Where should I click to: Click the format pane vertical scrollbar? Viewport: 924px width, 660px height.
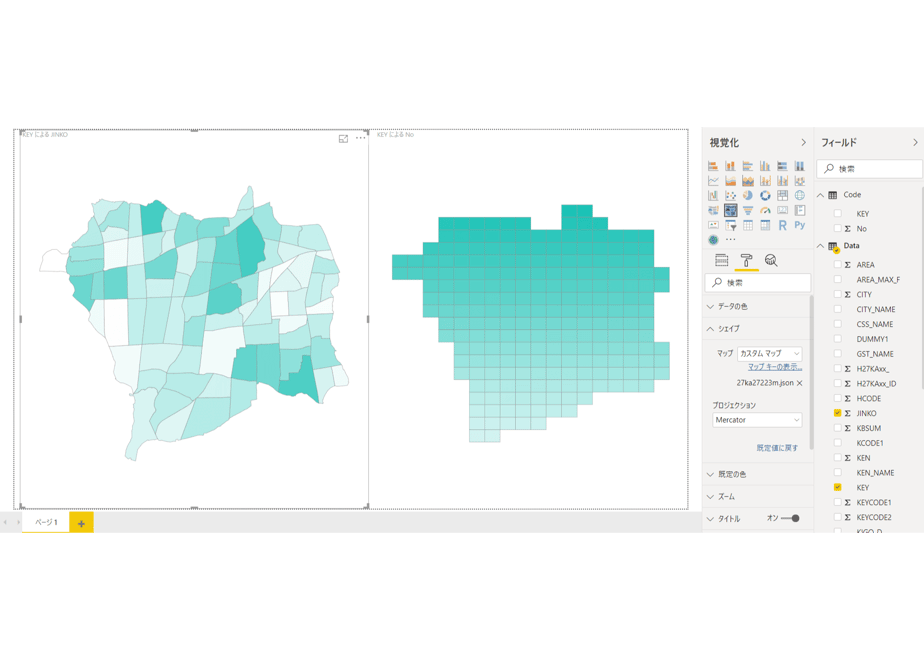[x=811, y=371]
